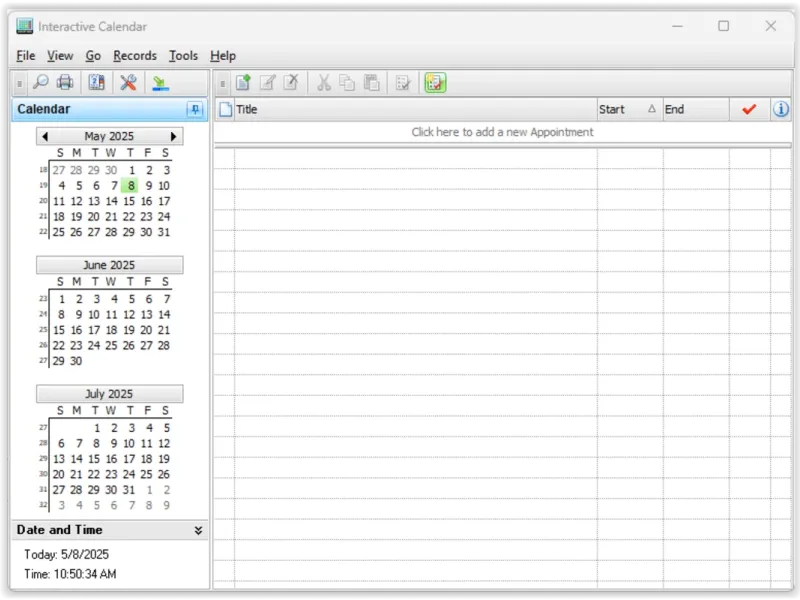Open the Tools menu

click(x=183, y=56)
